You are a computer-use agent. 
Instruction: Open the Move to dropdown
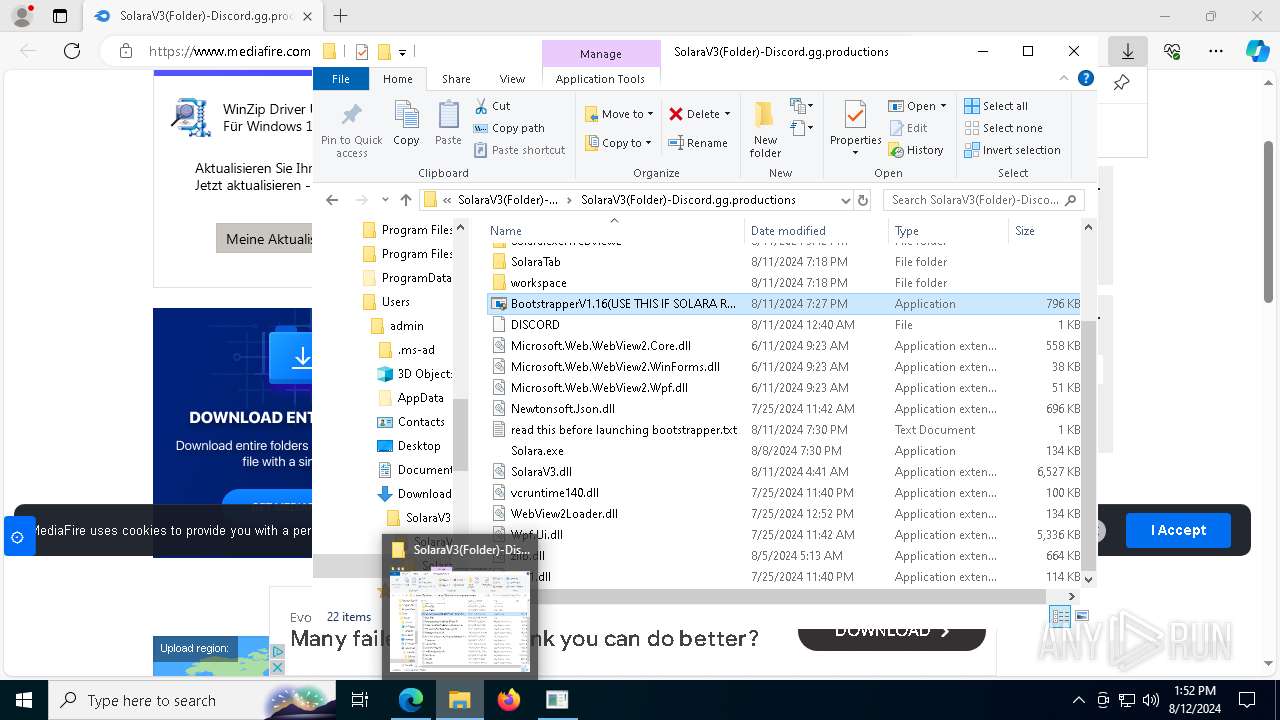coord(619,114)
